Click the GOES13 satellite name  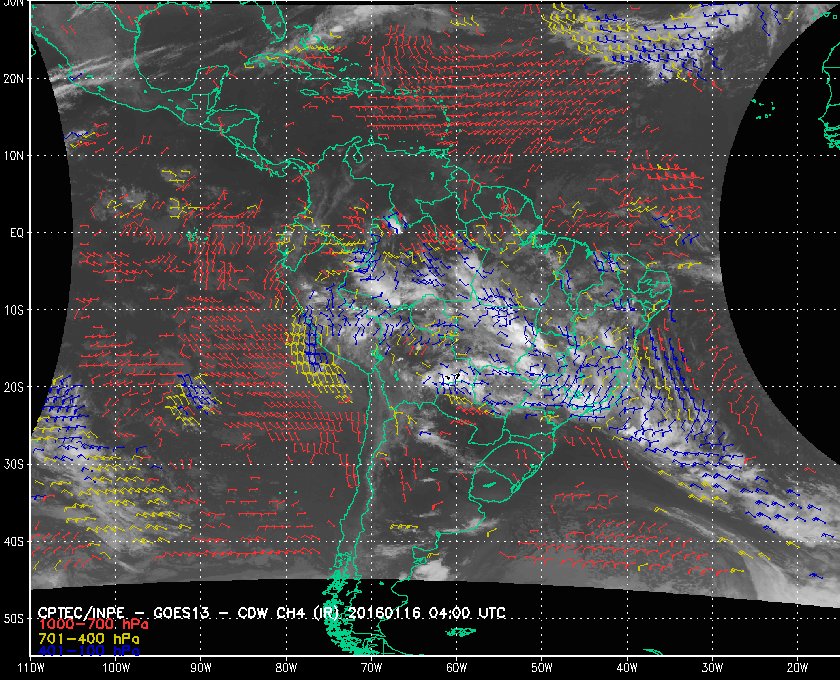click(181, 613)
